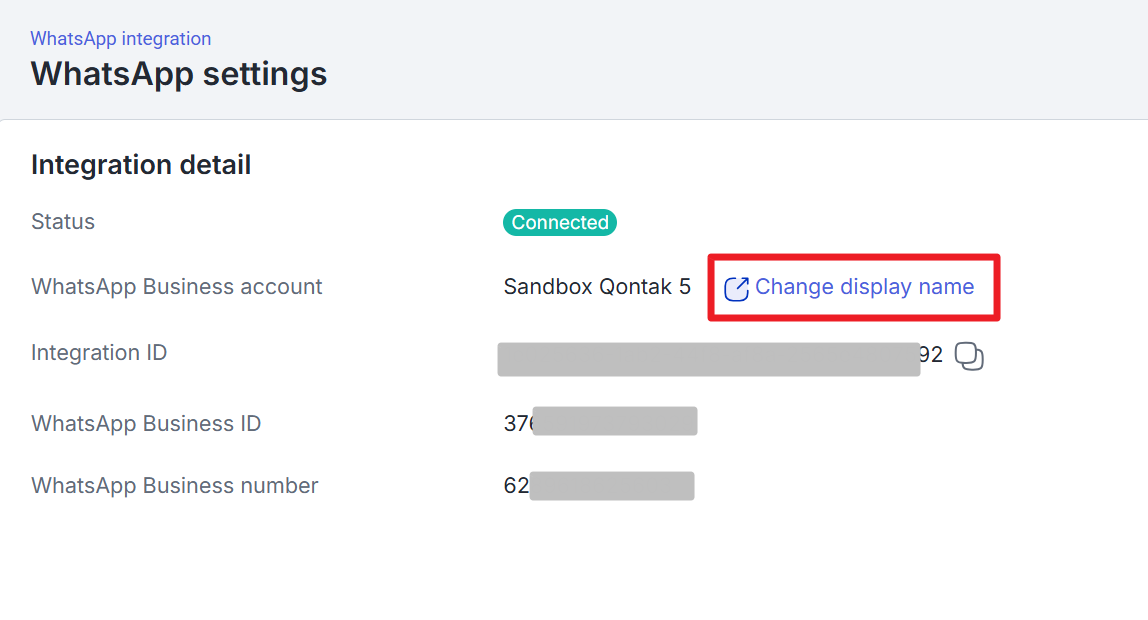Click the Integration ID field label
Screen dimensions: 1148x620
pos(99,353)
